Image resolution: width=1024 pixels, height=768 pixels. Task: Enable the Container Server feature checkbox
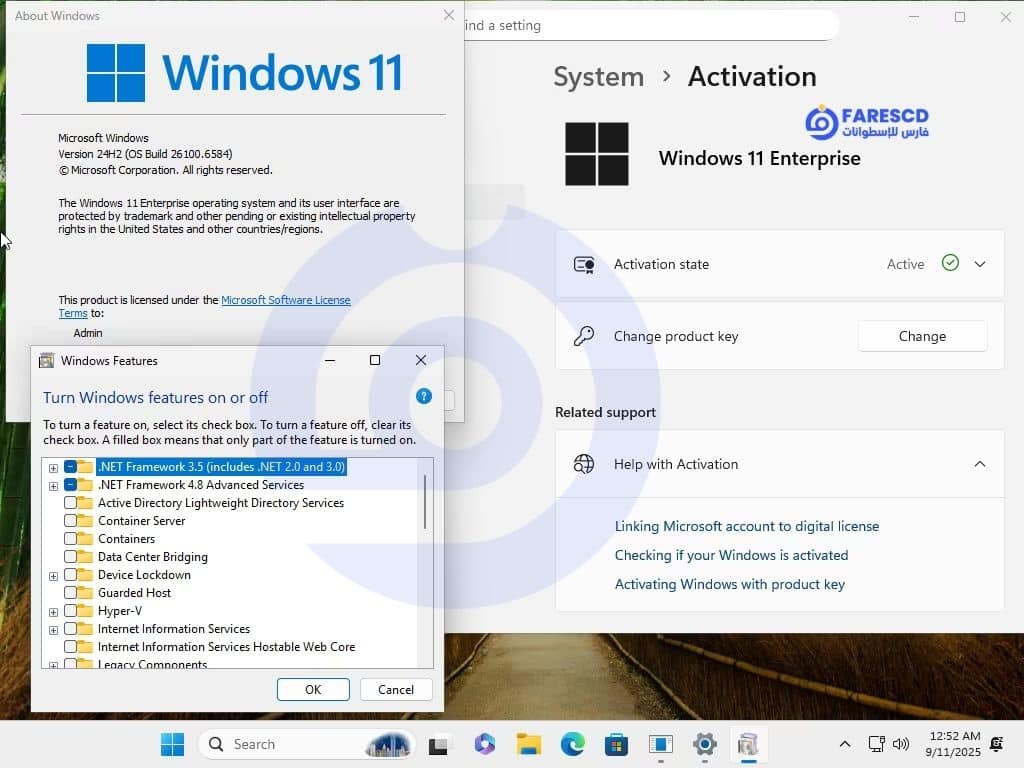click(71, 520)
